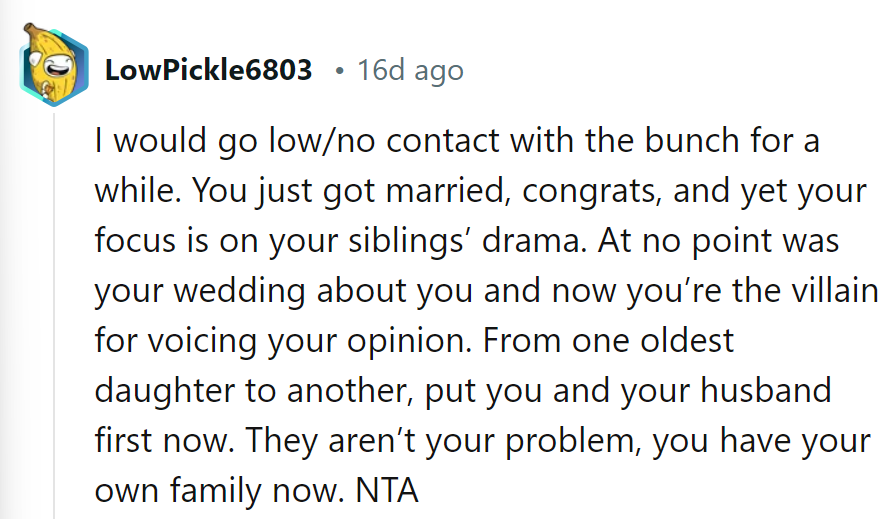Image resolution: width=893 pixels, height=519 pixels.
Task: Click the dot separator before the timestamp
Action: pos(340,71)
